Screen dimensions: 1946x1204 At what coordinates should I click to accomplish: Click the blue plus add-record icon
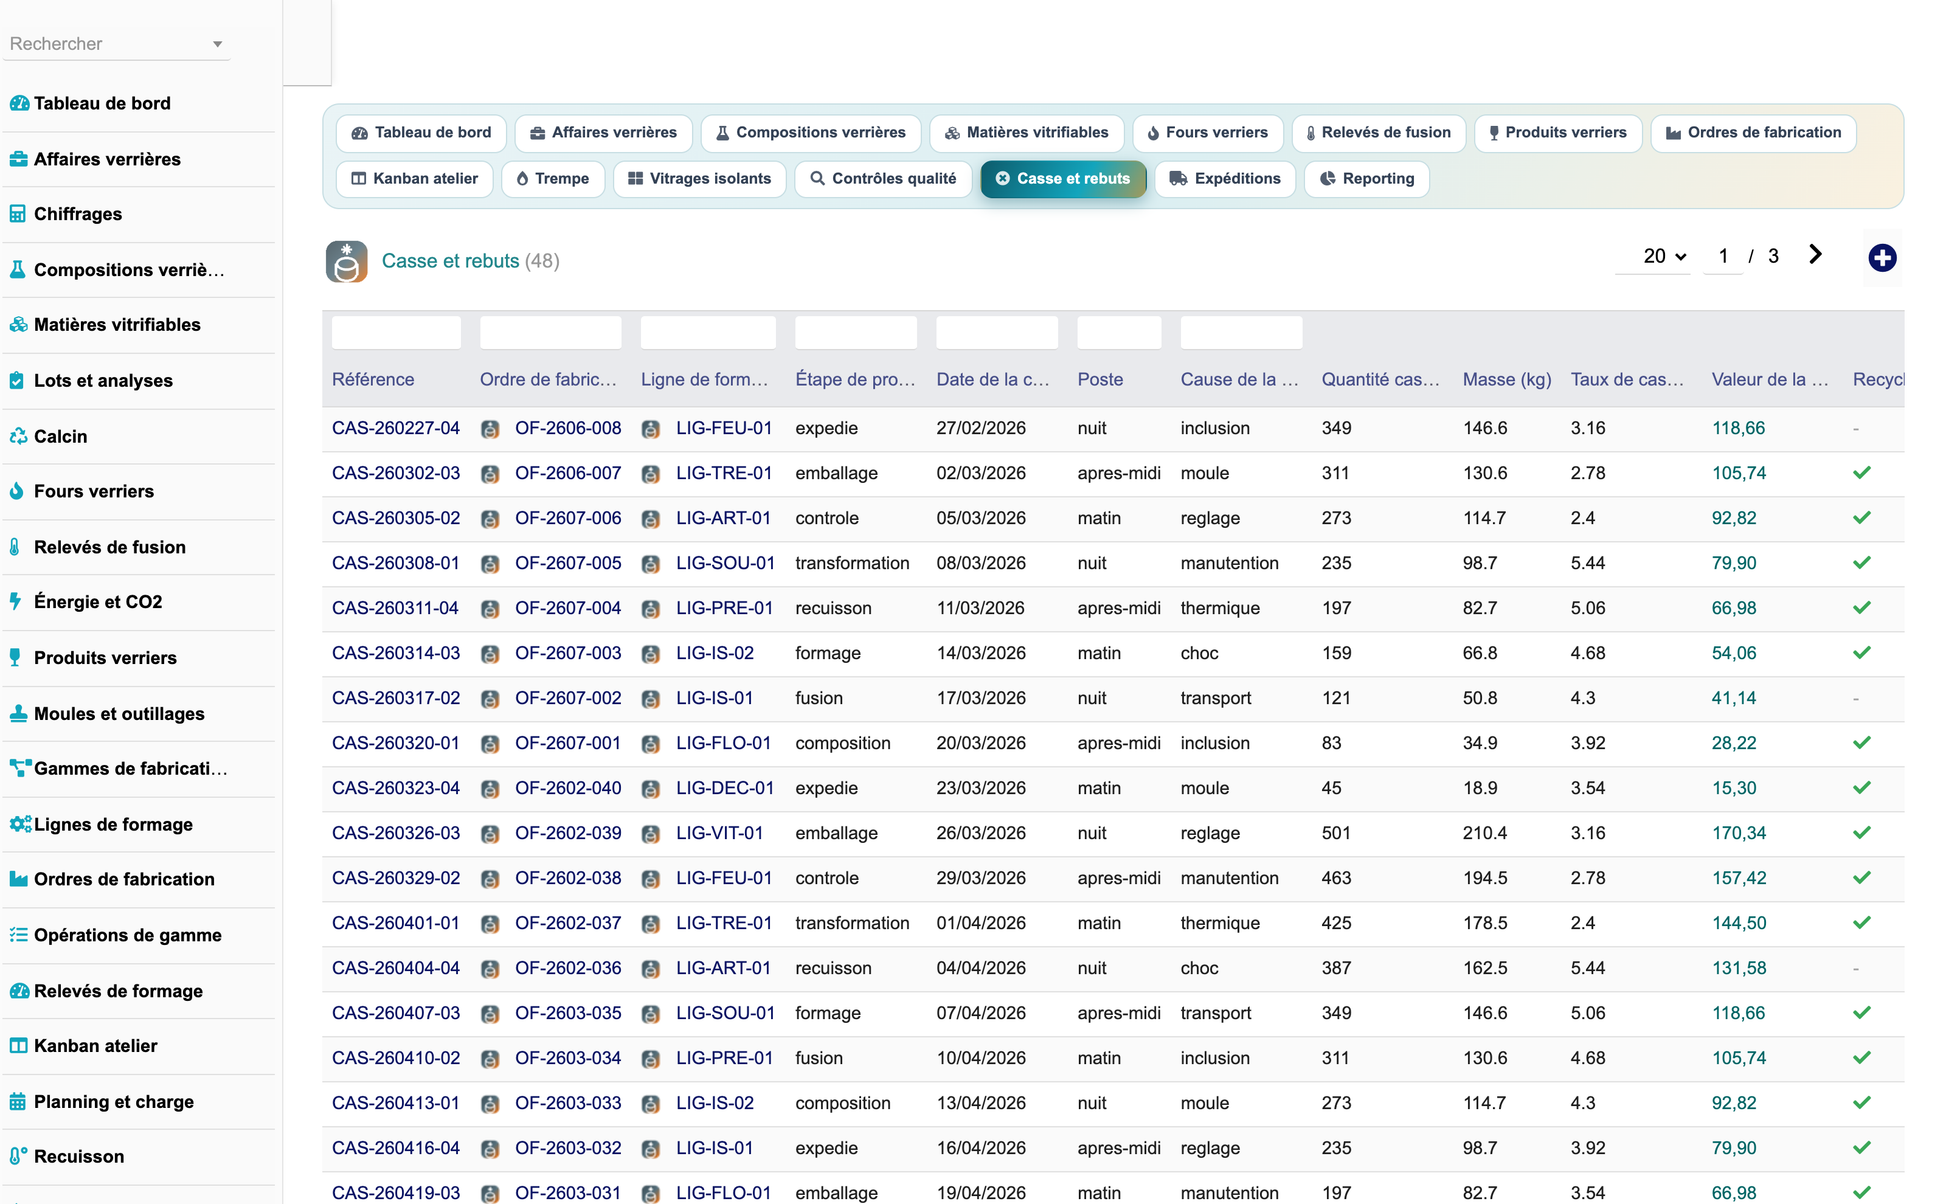coord(1882,258)
